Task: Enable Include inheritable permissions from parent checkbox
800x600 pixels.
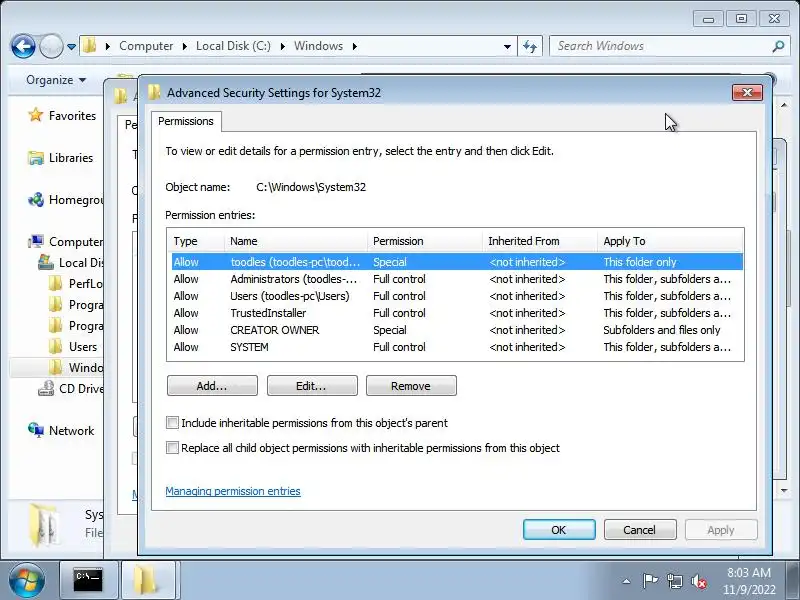Action: 172,422
